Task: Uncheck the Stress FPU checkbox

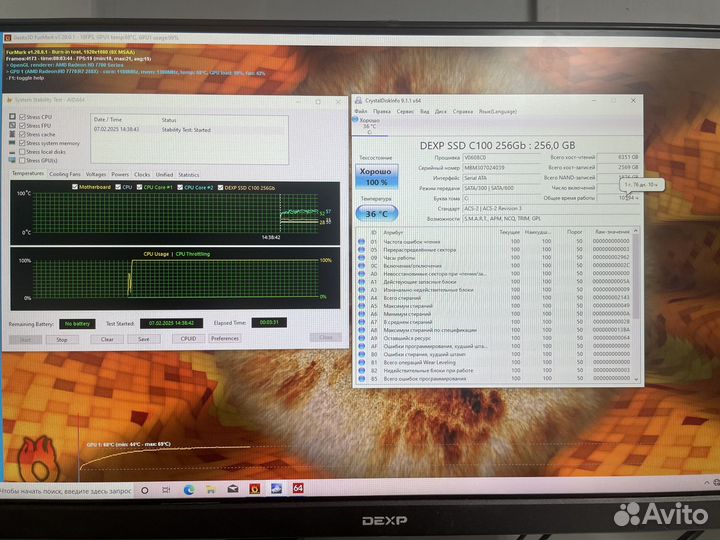Action: 22,125
